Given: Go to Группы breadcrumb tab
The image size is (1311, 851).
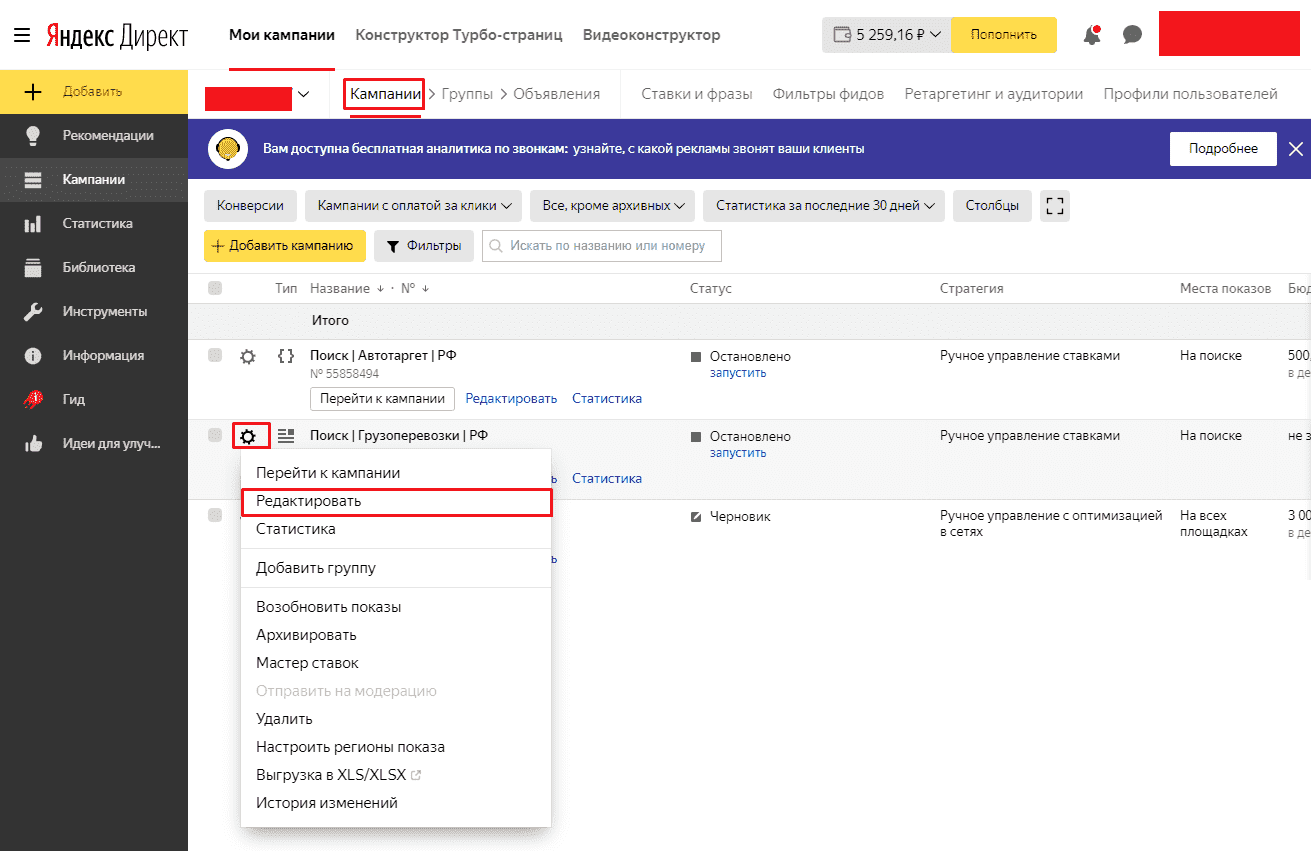Looking at the screenshot, I should tap(467, 94).
